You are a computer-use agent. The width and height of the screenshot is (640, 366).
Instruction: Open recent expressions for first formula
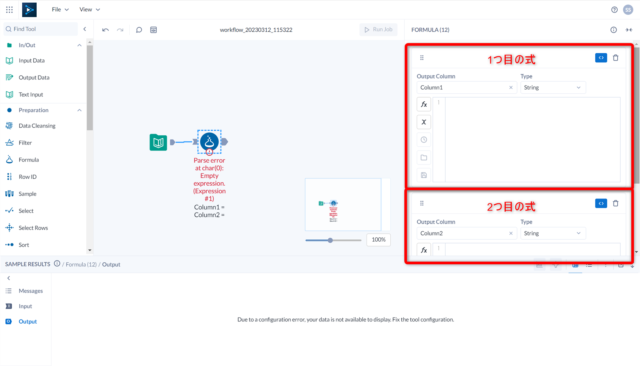[424, 140]
